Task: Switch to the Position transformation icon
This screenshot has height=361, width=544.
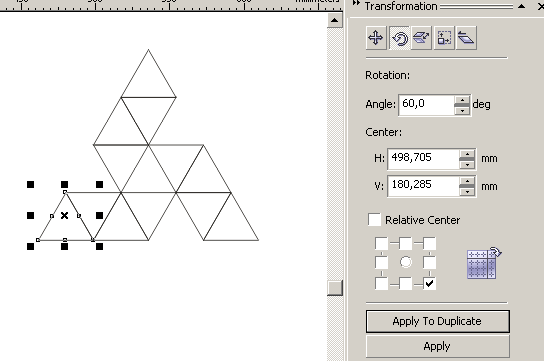Action: click(376, 38)
